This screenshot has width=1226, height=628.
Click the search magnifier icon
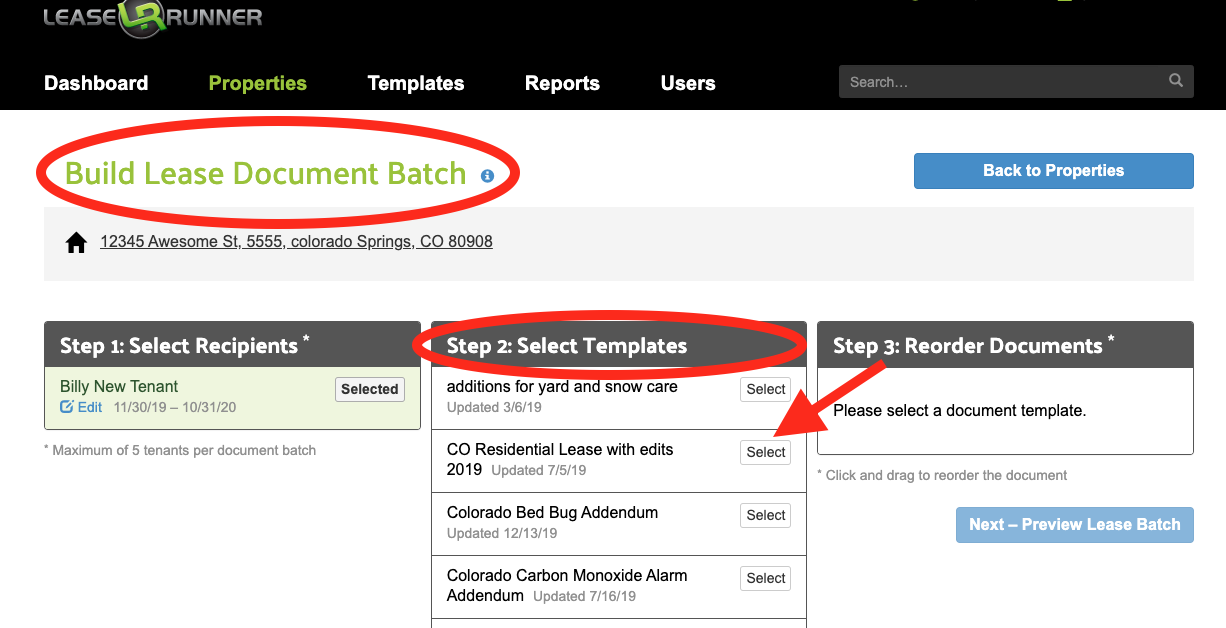pos(1175,81)
